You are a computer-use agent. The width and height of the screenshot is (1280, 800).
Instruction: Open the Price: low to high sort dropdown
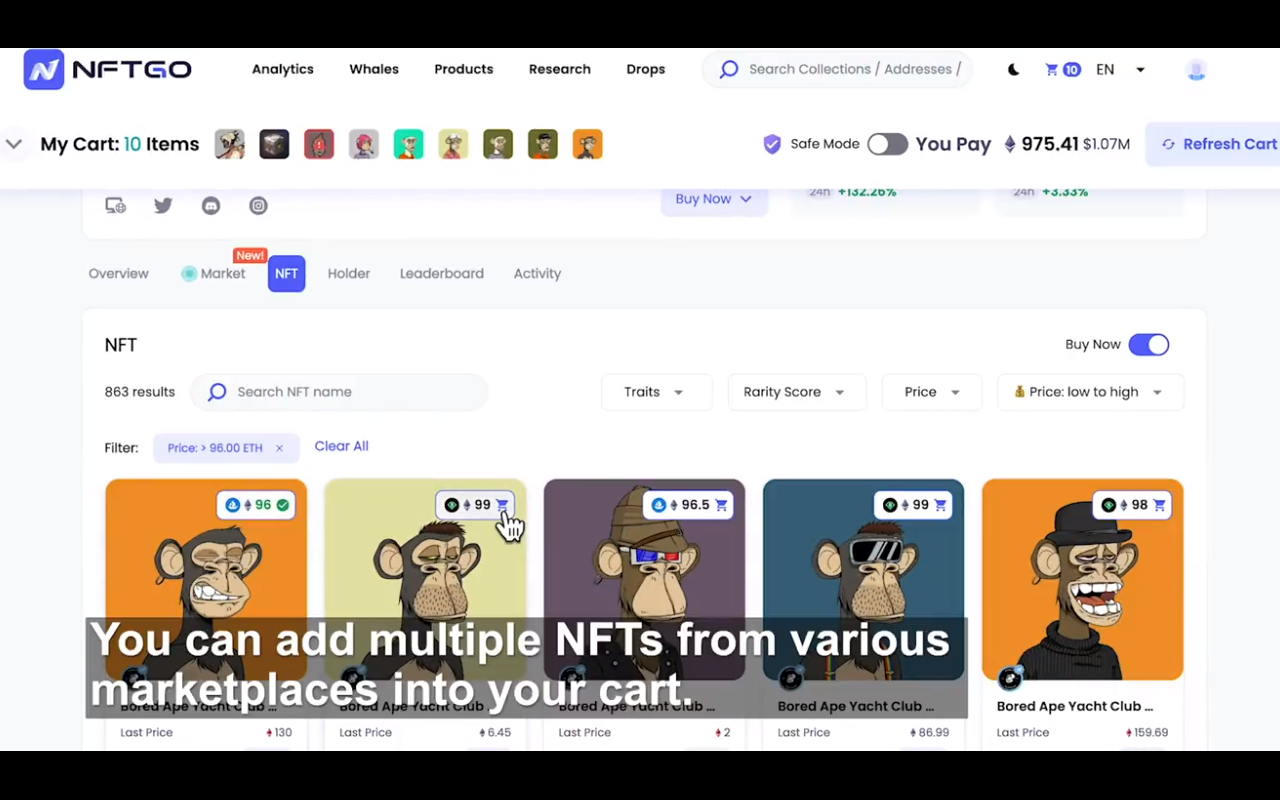(1090, 392)
